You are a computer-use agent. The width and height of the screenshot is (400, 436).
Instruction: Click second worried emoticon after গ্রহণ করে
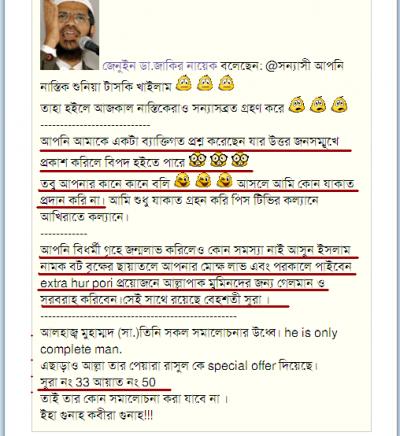click(x=318, y=104)
